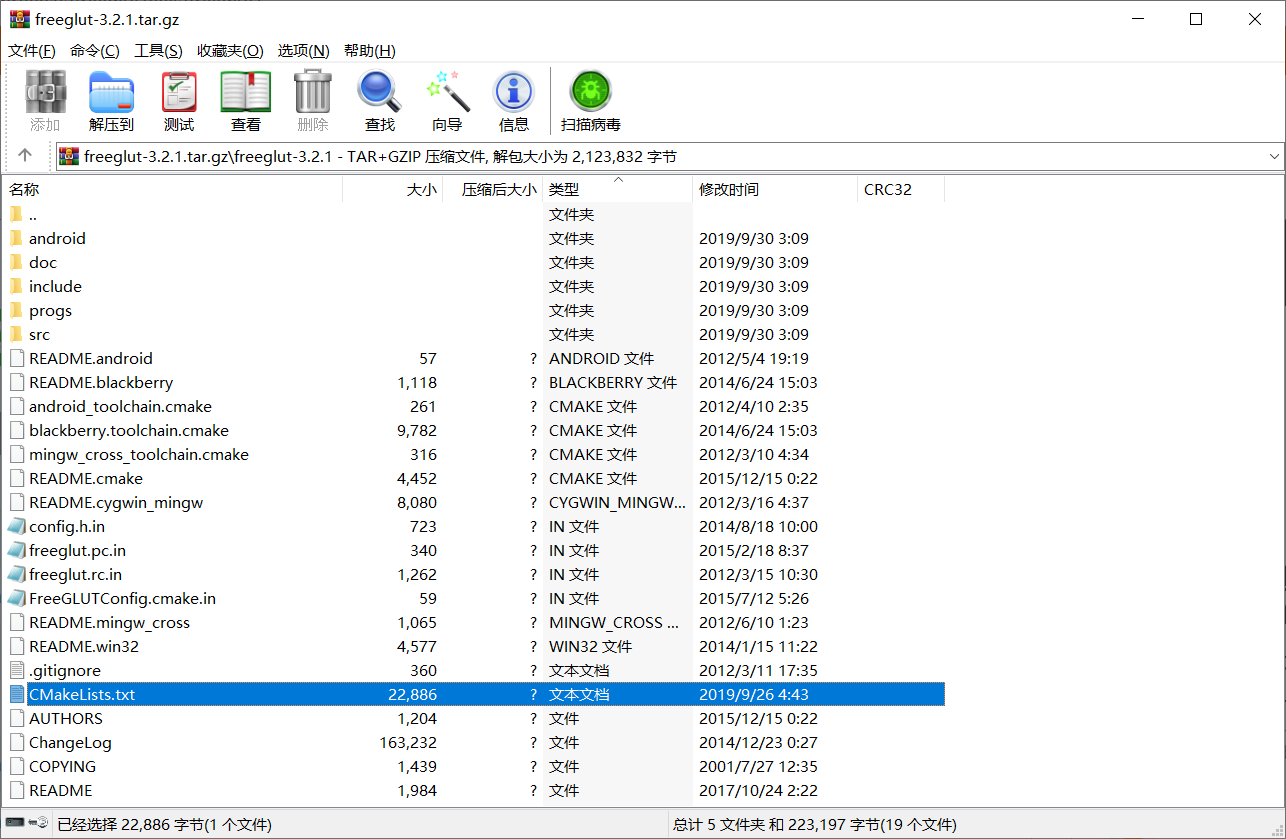Image resolution: width=1286 pixels, height=839 pixels.
Task: Click the archive path address field
Action: (670, 156)
